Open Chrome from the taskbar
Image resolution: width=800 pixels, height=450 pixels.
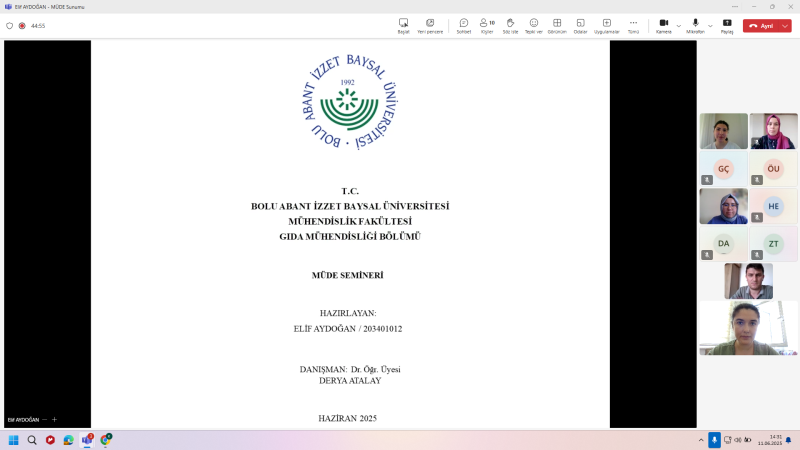(106, 440)
